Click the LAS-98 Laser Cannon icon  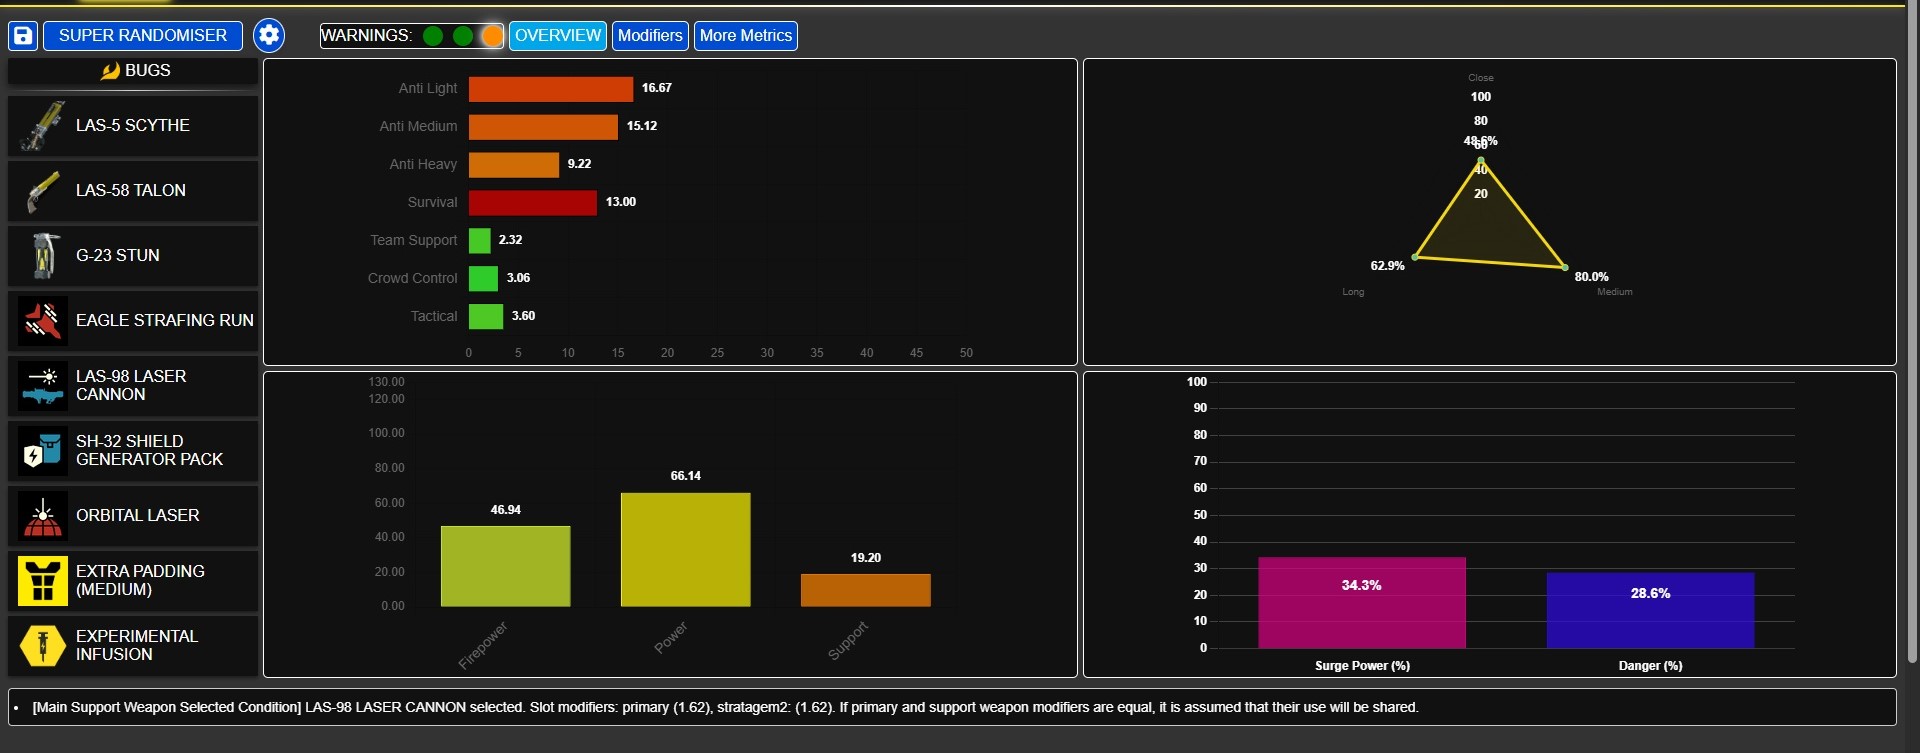tap(43, 386)
